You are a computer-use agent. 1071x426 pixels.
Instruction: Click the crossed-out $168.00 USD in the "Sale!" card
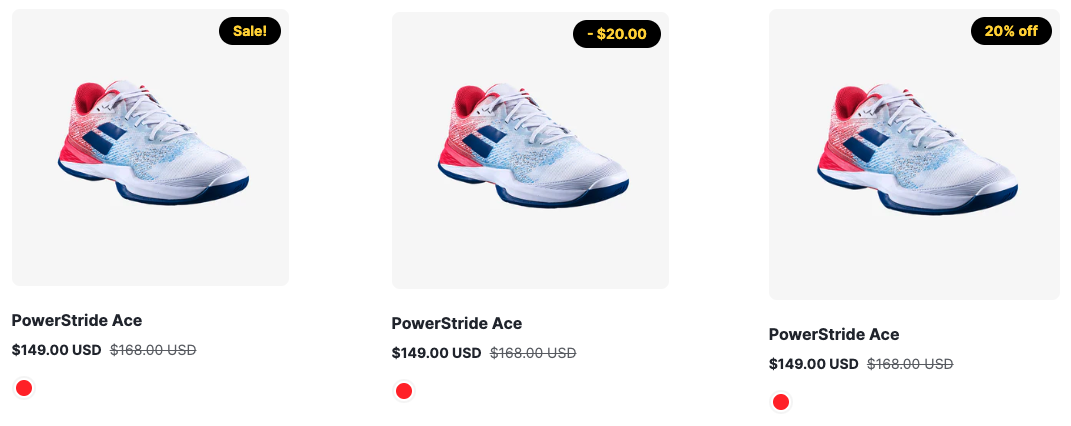[153, 350]
